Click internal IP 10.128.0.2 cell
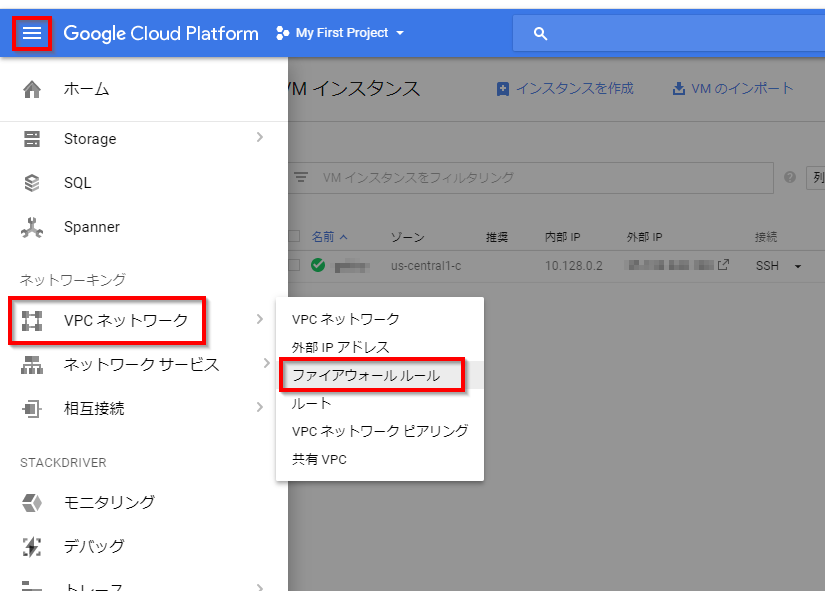Image resolution: width=825 pixels, height=591 pixels. coord(574,266)
